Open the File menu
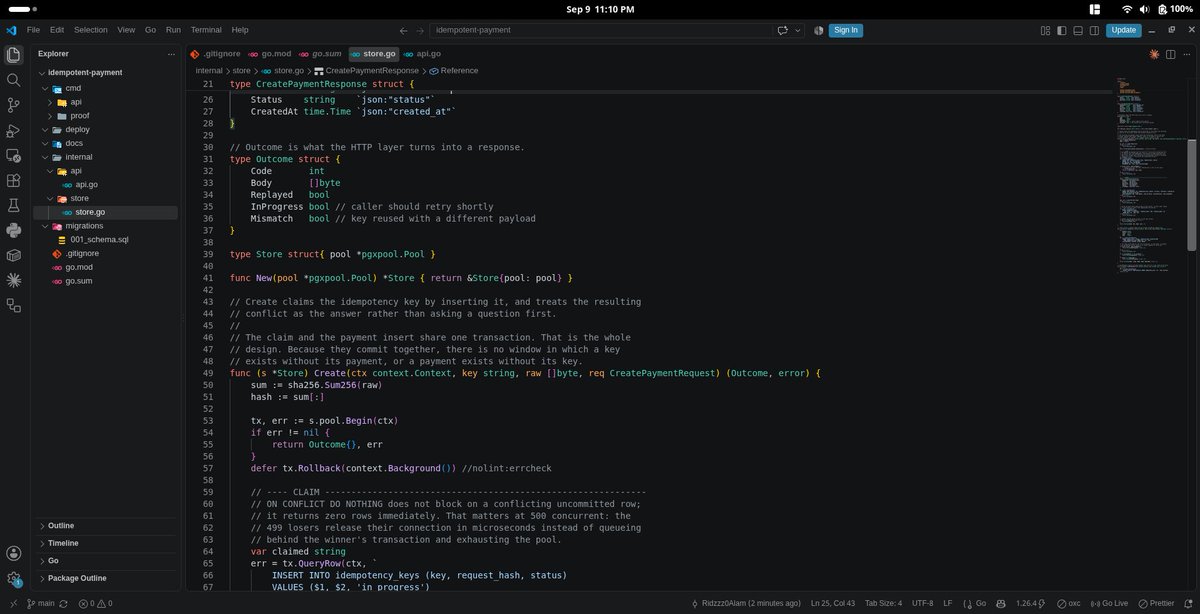This screenshot has width=1200, height=614. 33,30
